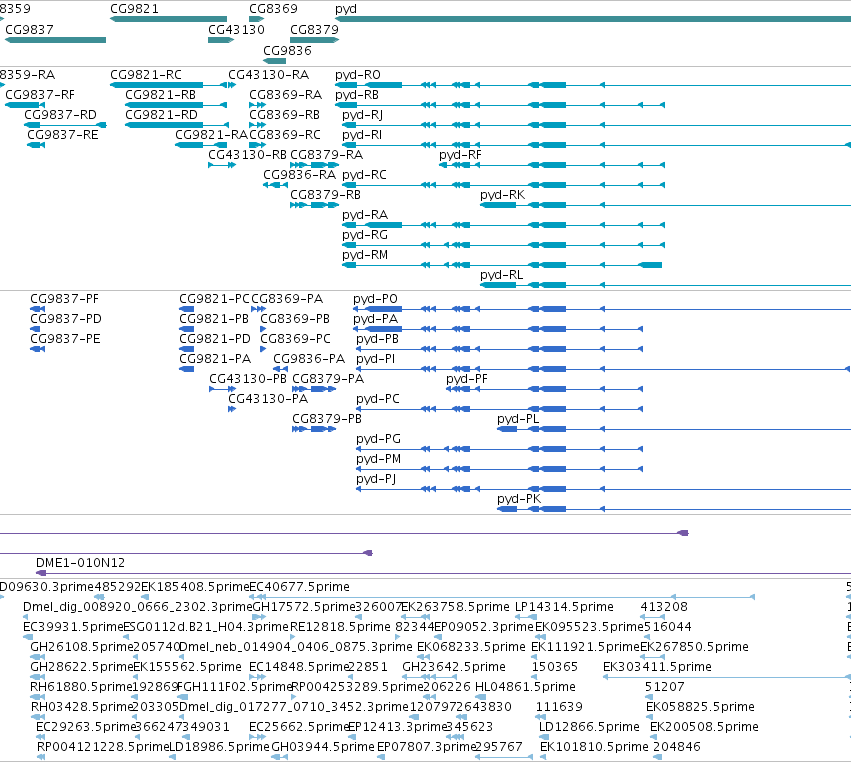This screenshot has width=851, height=762.
Task: Select protein pyd-PC label
Action: coord(378,399)
